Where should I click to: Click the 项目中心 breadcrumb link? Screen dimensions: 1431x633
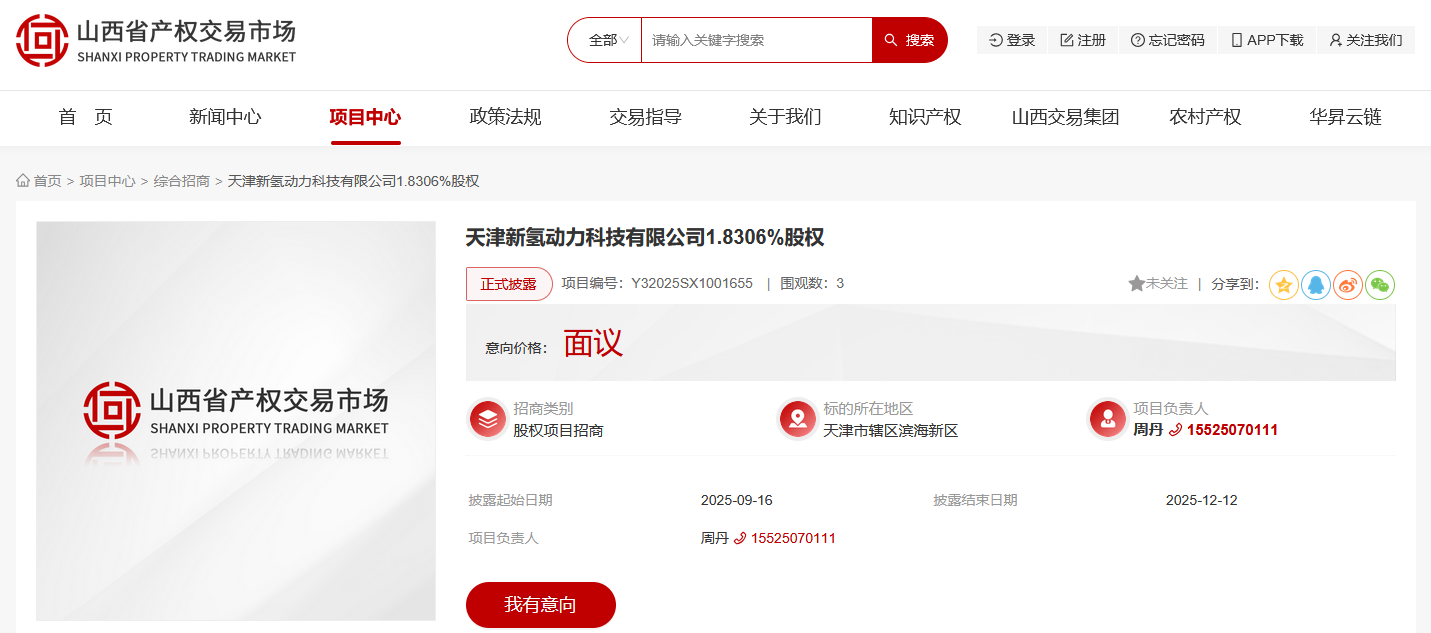(x=107, y=181)
